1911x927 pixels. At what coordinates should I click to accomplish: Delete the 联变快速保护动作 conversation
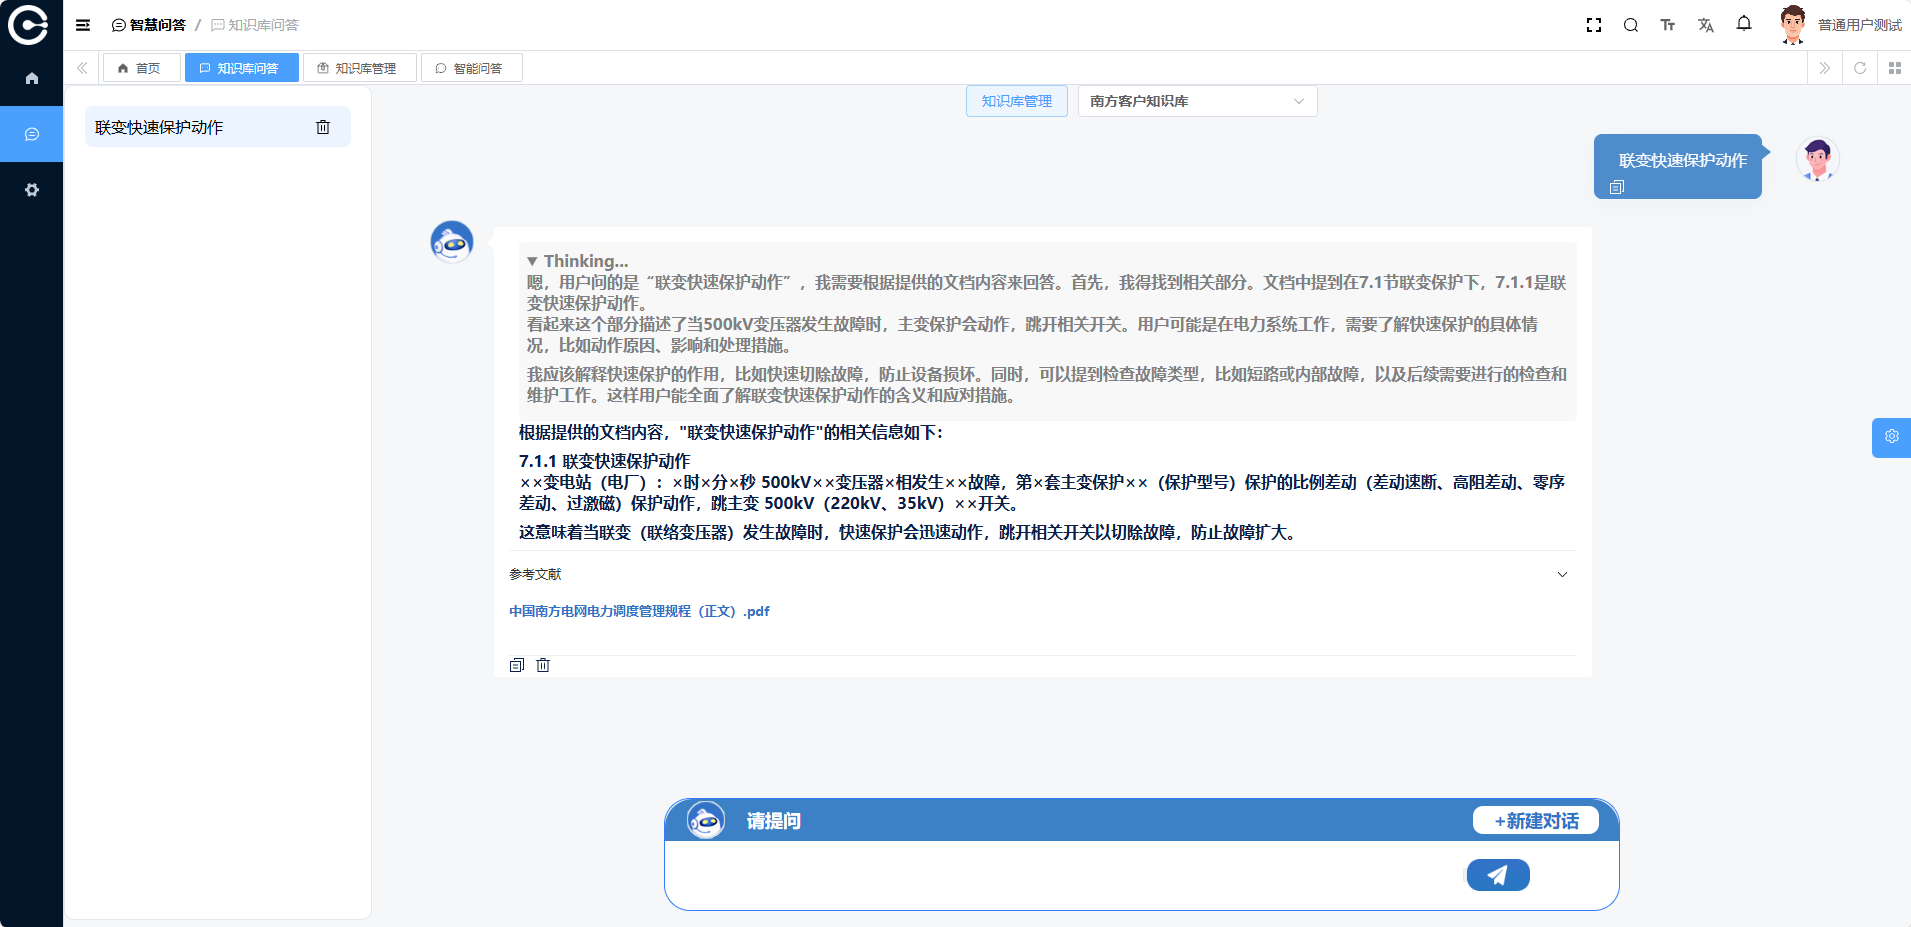tap(323, 127)
